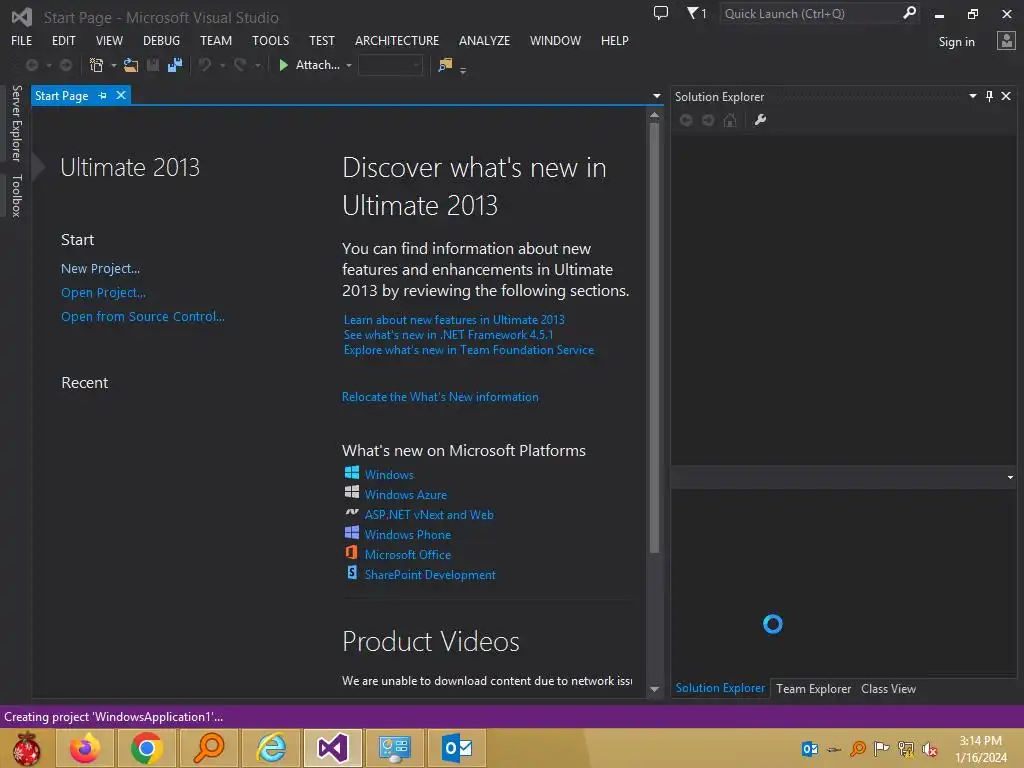The height and width of the screenshot is (768, 1024).
Task: Open the document tab list dropdown arrow
Action: tap(657, 96)
